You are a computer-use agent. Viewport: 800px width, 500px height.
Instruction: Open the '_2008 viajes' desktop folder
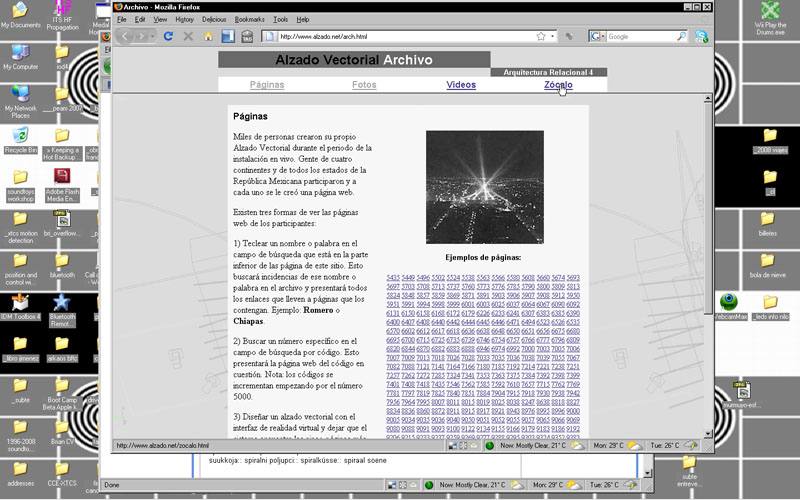pyautogui.click(x=770, y=141)
